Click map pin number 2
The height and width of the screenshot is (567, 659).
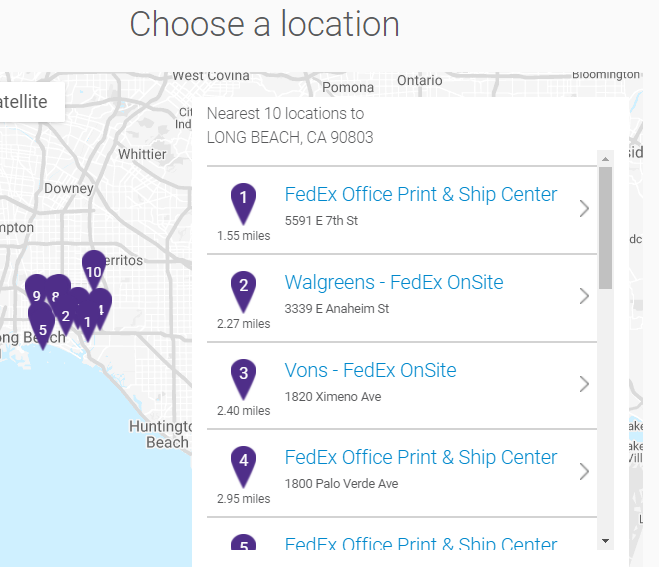[x=66, y=318]
